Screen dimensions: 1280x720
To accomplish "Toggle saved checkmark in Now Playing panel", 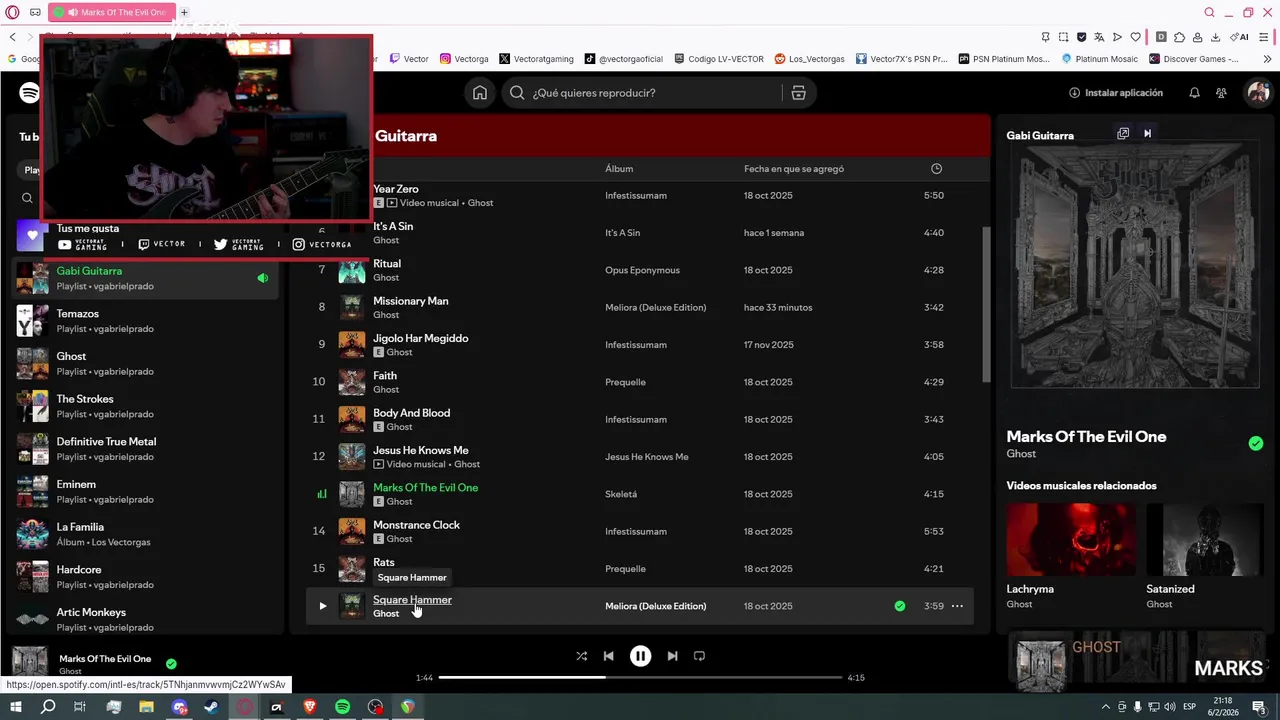I will (x=1256, y=443).
